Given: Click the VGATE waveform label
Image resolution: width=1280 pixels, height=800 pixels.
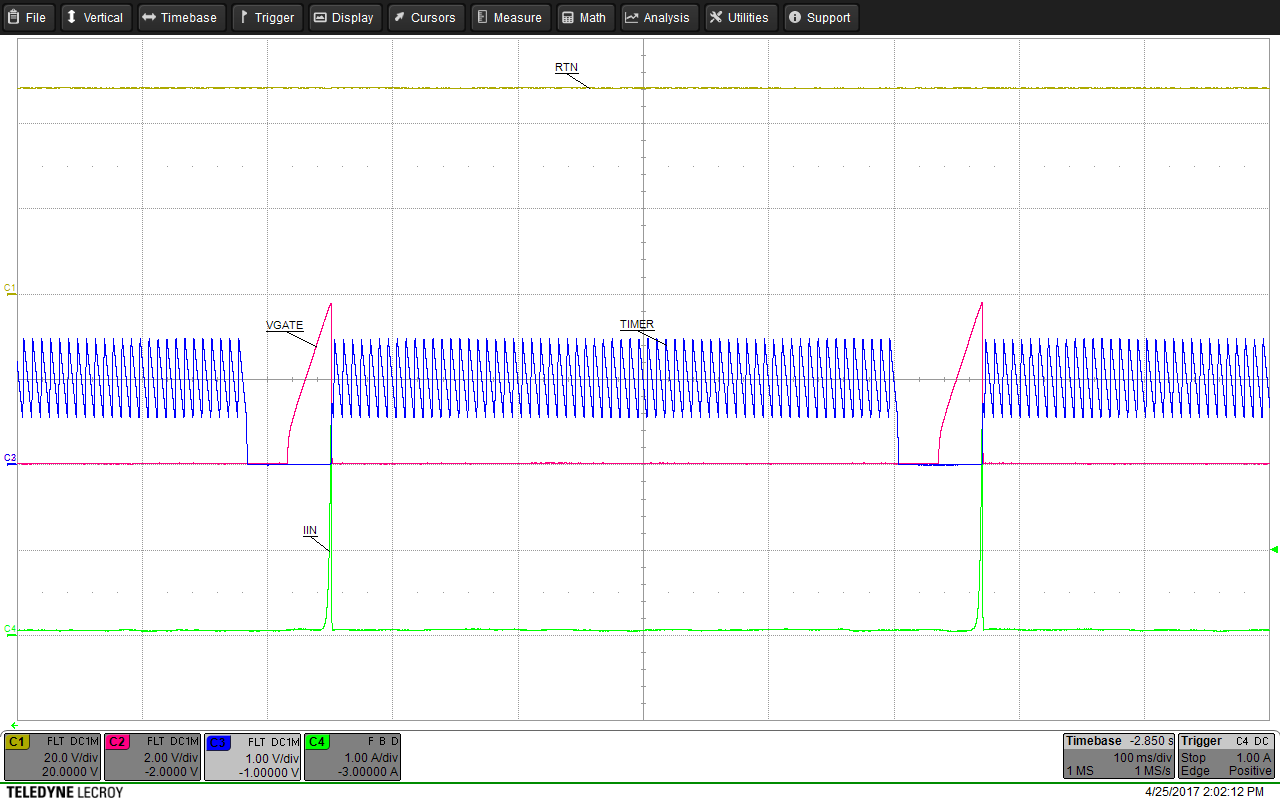Looking at the screenshot, I should (x=284, y=325).
